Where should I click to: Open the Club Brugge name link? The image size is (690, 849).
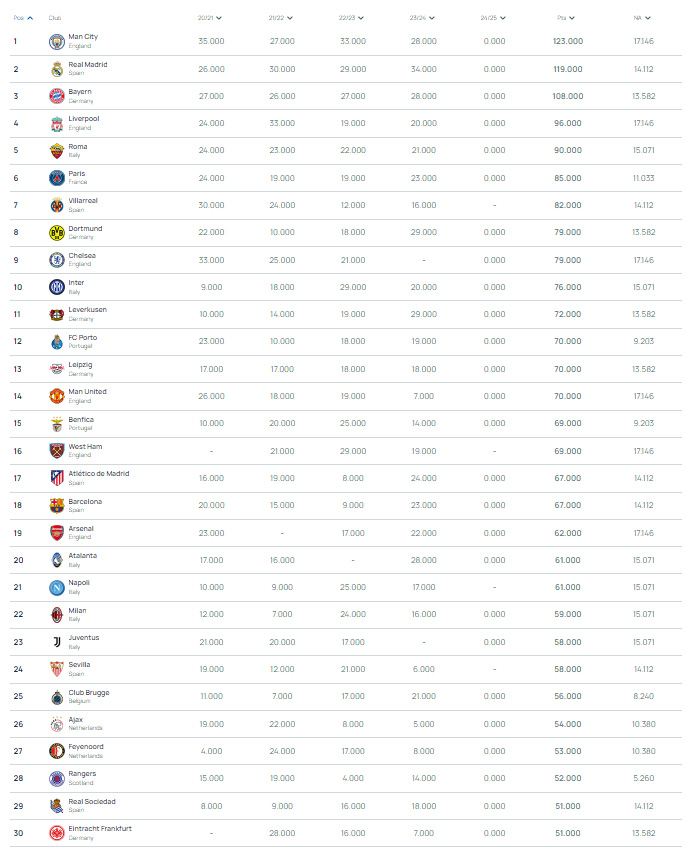coord(88,692)
